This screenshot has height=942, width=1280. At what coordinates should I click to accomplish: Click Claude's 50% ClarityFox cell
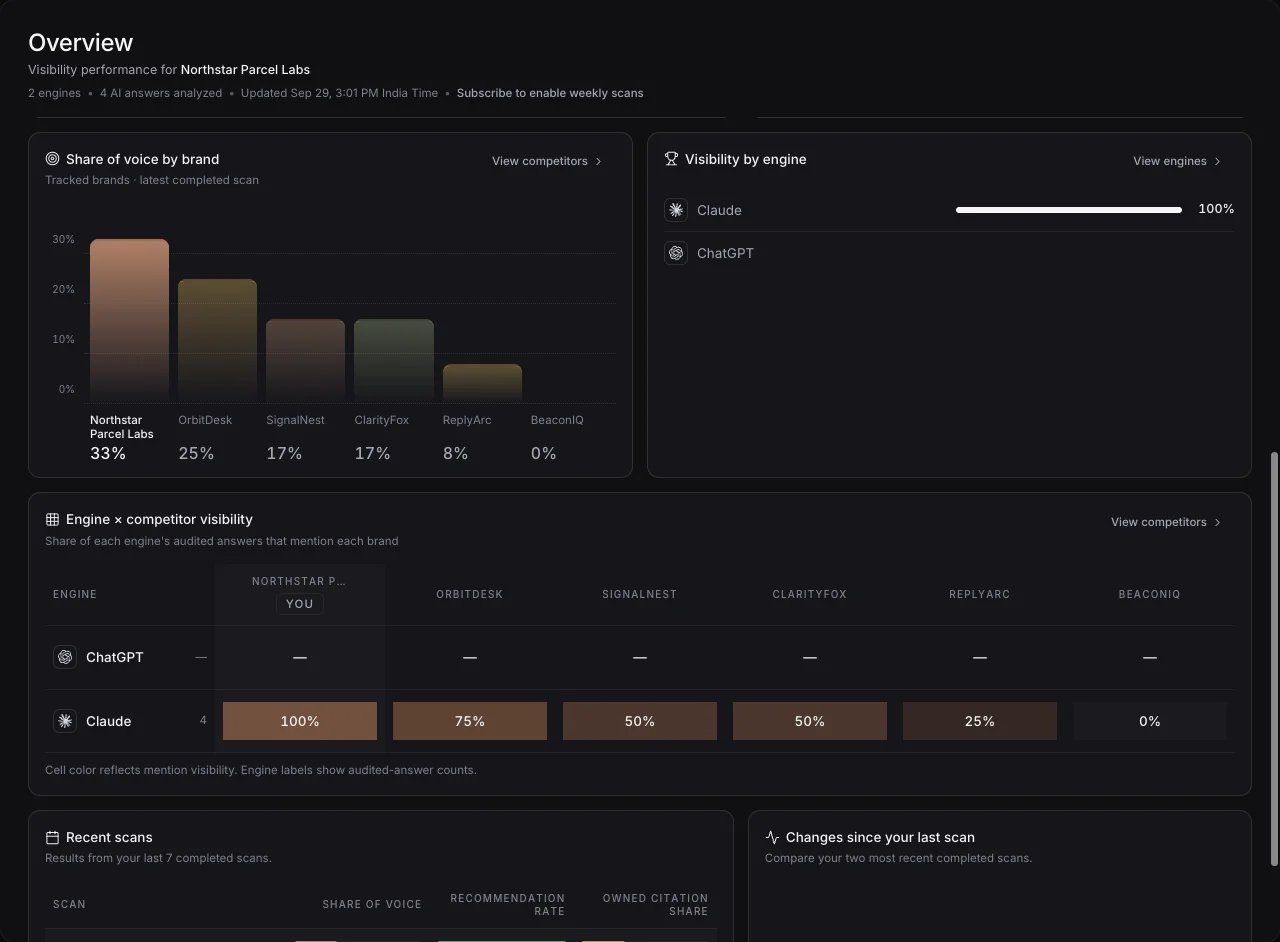[810, 721]
